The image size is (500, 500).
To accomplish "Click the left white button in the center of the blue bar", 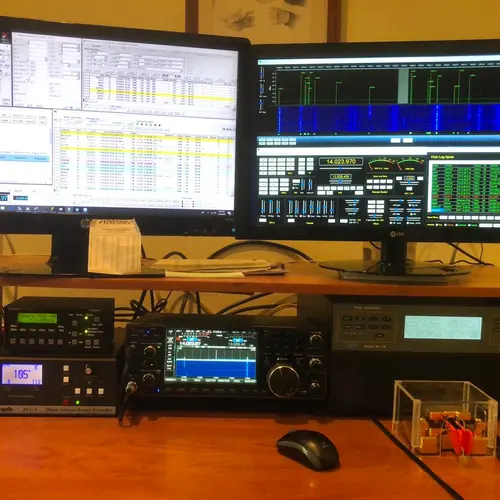I will tap(395, 140).
